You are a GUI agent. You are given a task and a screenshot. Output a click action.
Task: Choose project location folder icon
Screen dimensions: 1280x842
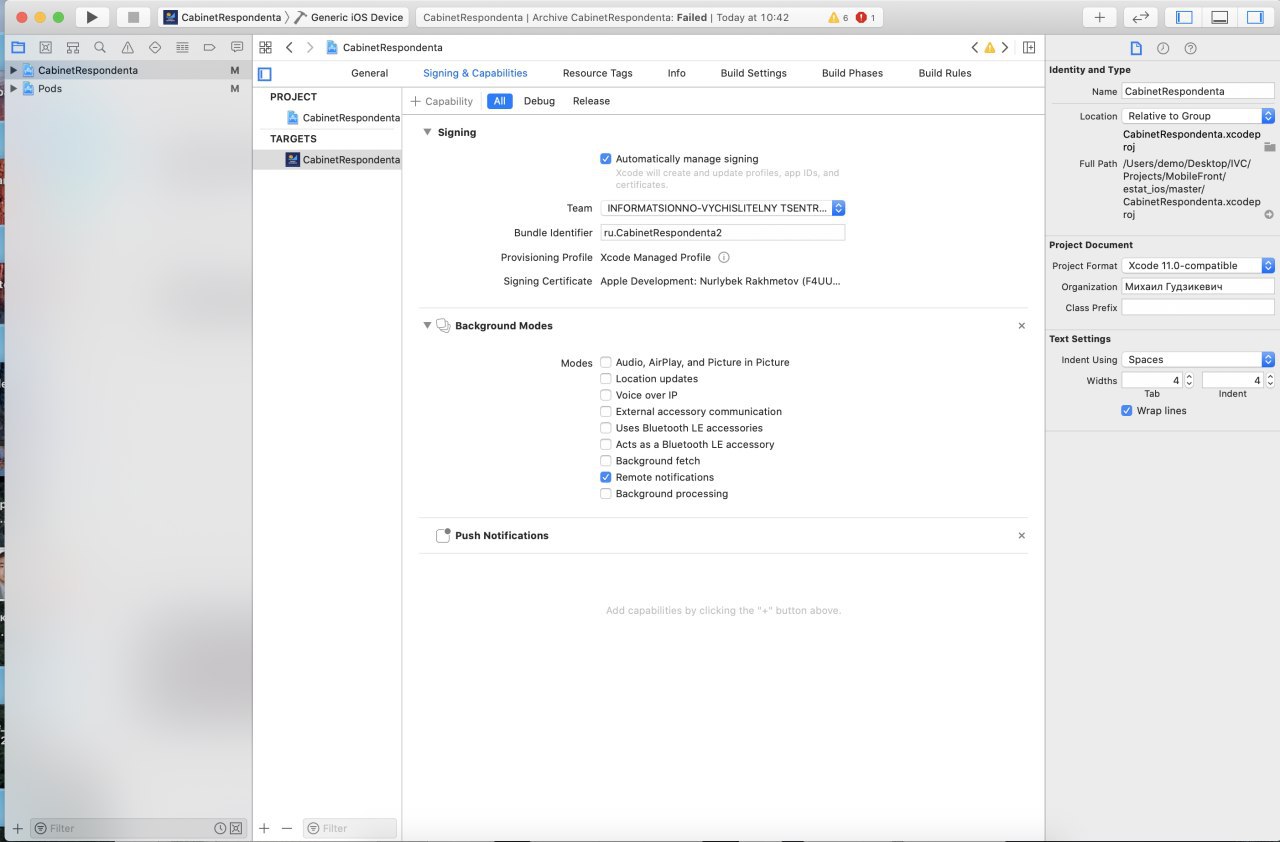(x=1269, y=147)
